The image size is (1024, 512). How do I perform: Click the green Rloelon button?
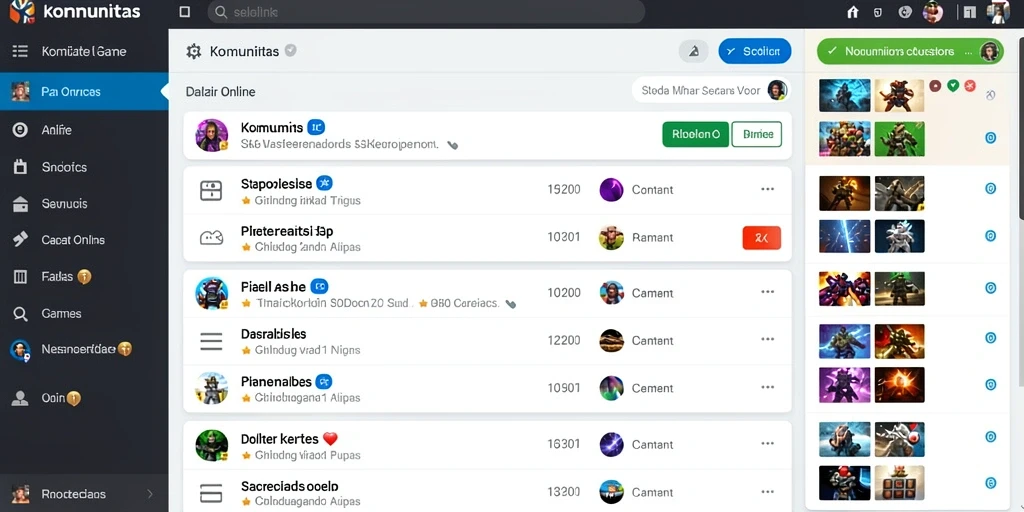point(696,134)
